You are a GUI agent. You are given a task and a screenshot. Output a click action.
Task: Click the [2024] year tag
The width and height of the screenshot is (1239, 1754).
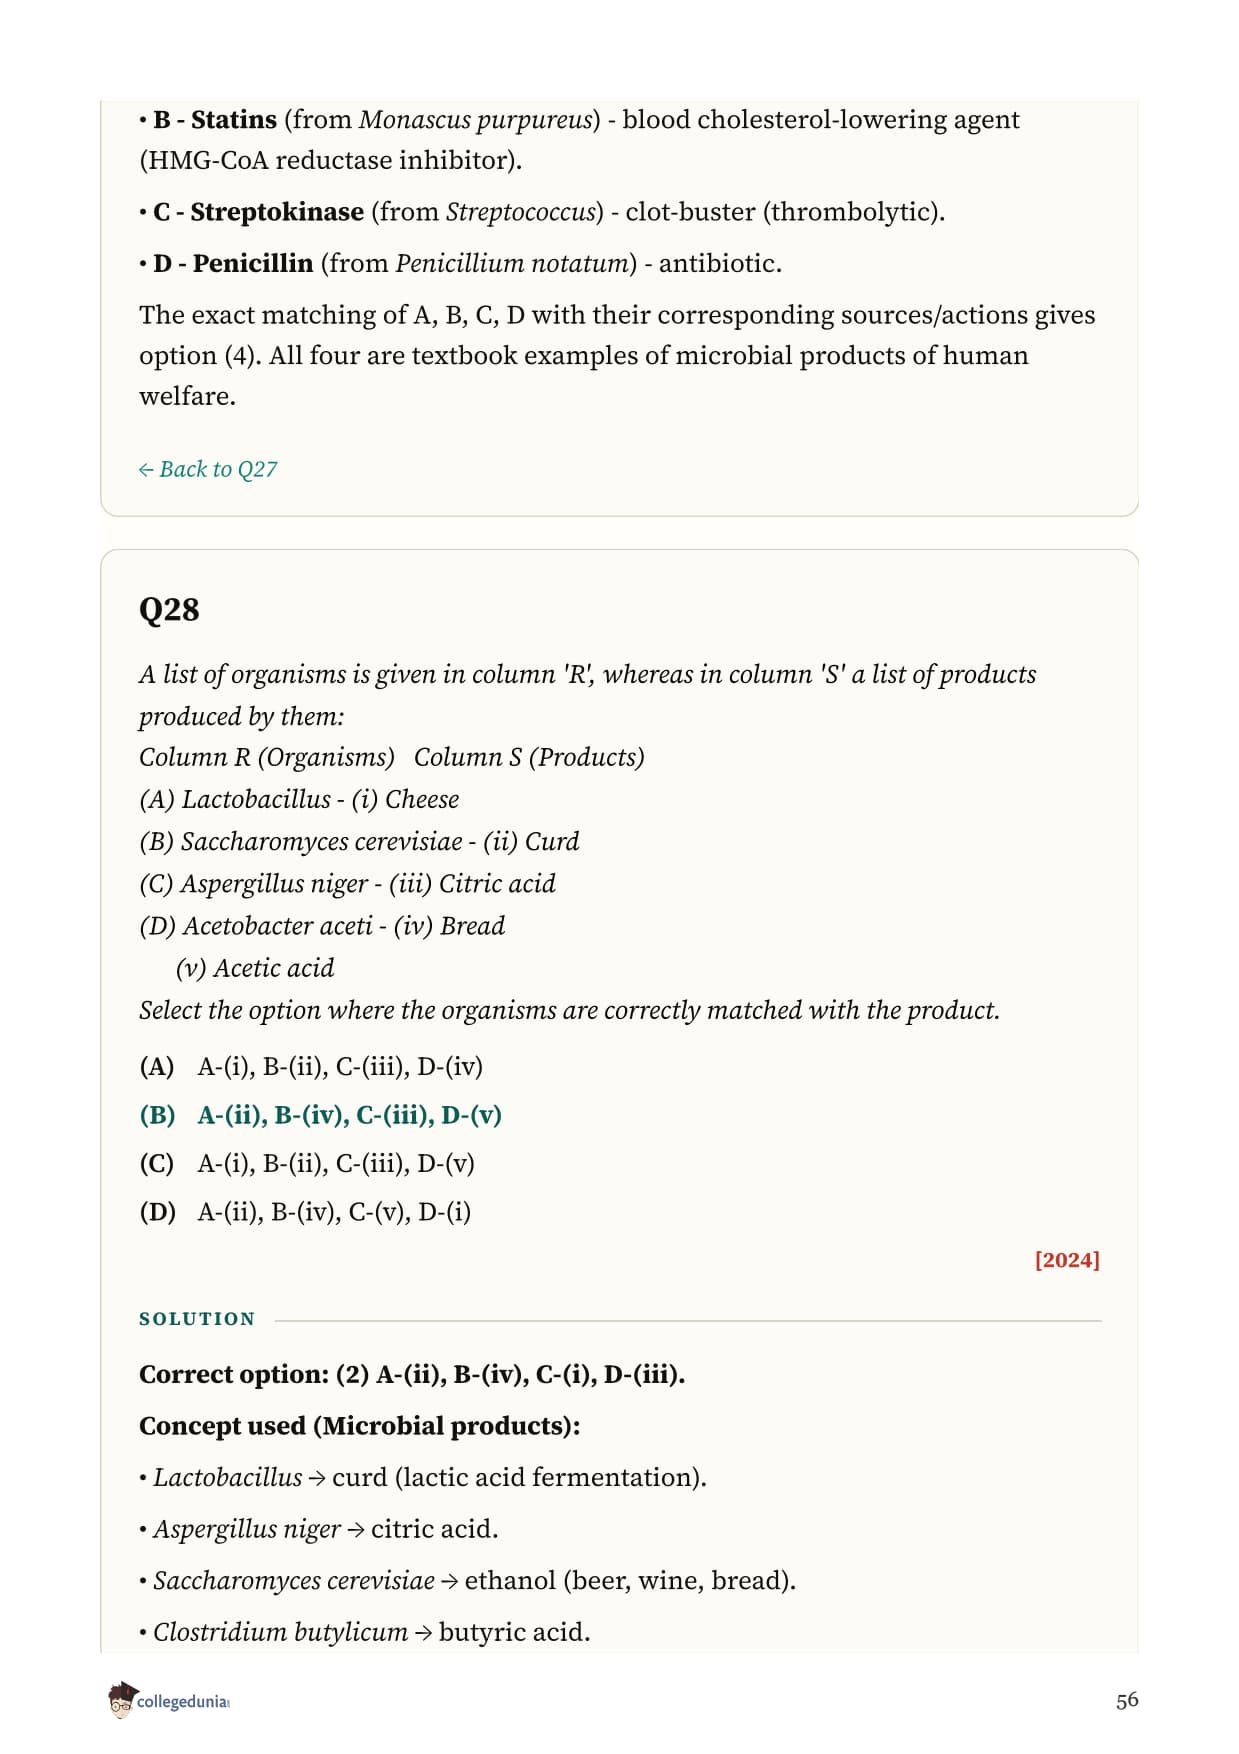click(1067, 1260)
